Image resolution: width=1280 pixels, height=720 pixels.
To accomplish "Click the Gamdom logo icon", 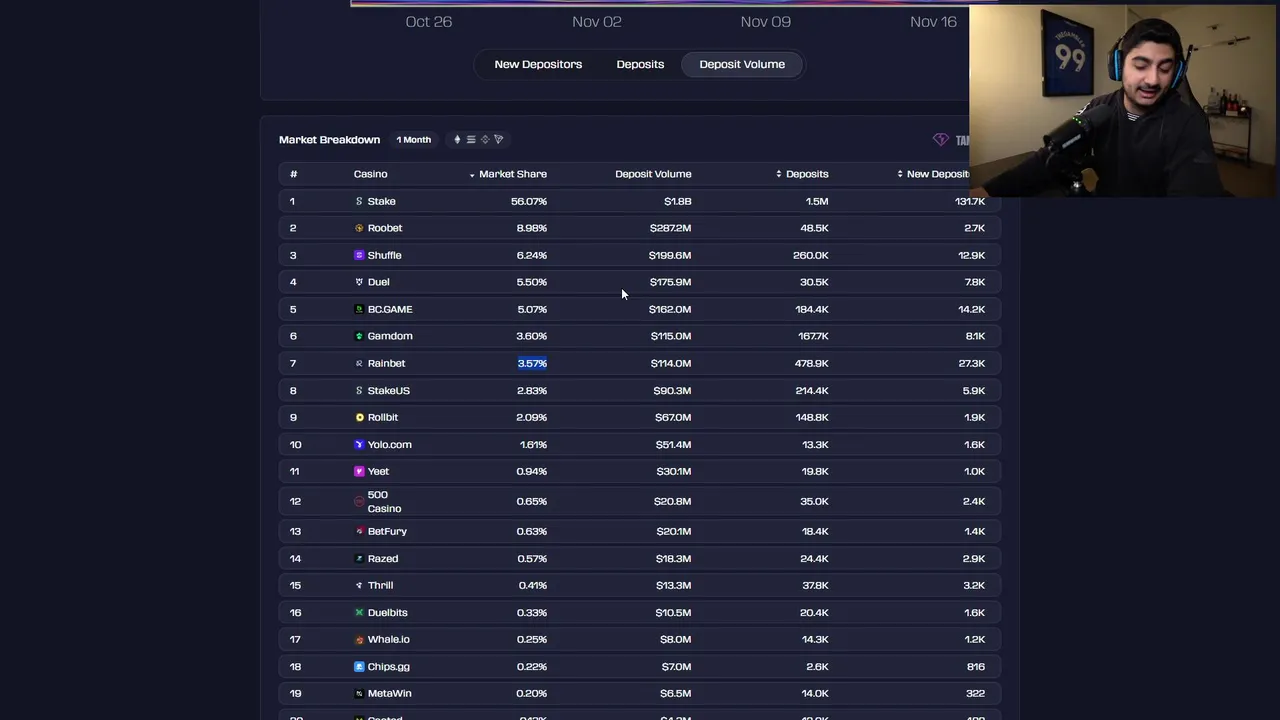I will tap(359, 336).
